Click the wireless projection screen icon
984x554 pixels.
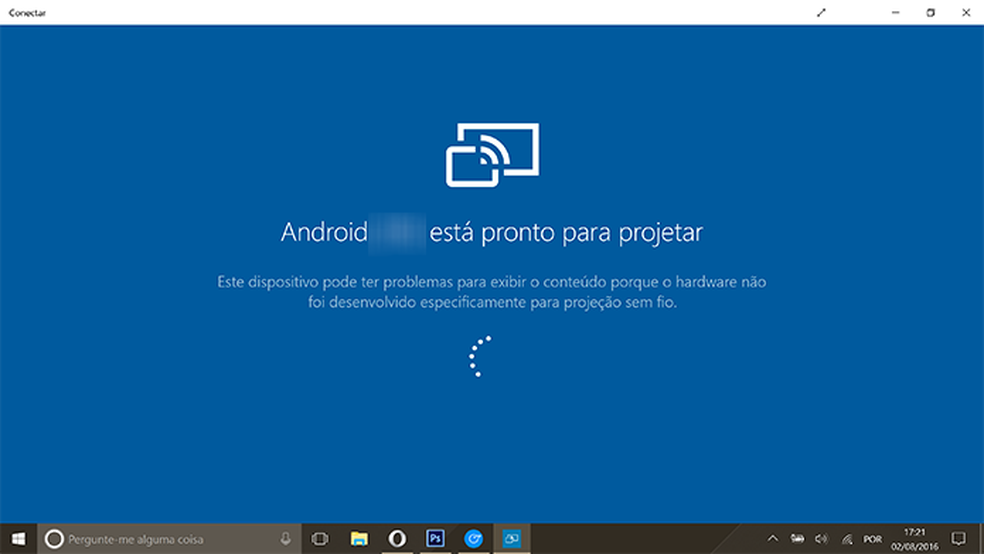[x=493, y=155]
